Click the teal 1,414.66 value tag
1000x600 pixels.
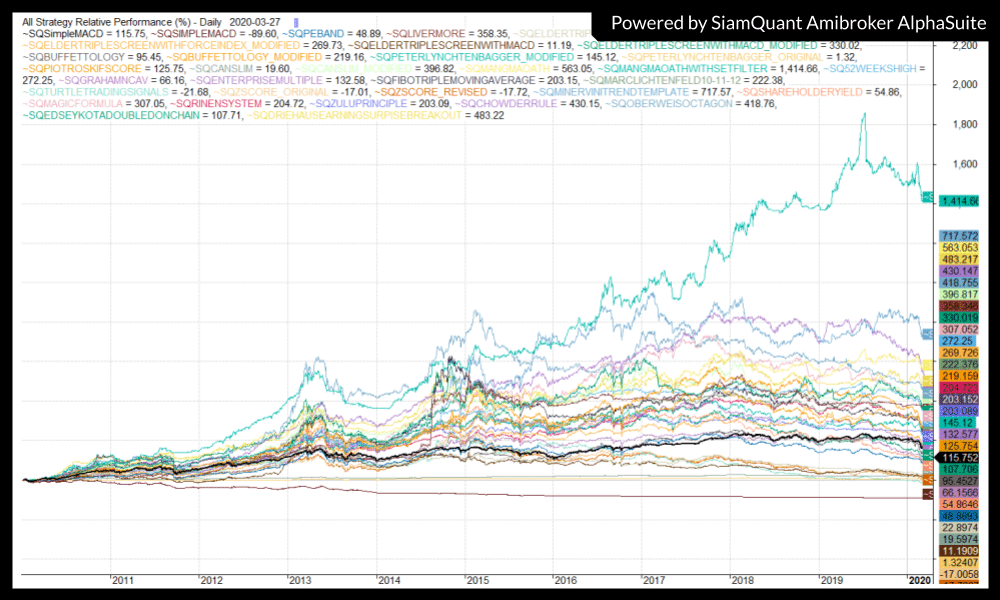click(959, 201)
